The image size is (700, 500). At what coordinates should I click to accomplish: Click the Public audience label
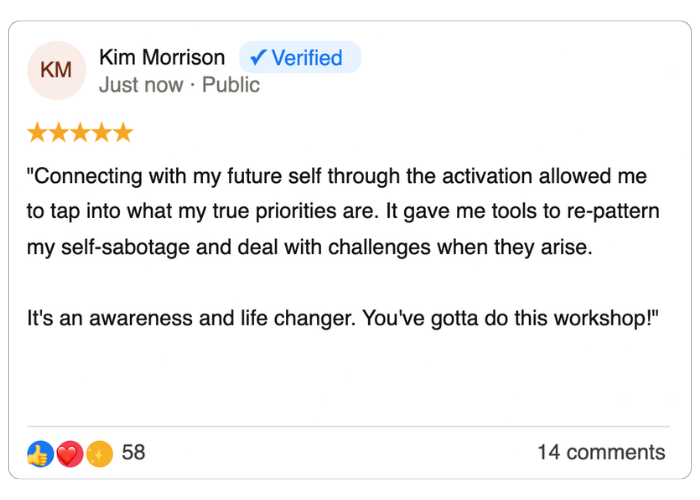click(231, 85)
